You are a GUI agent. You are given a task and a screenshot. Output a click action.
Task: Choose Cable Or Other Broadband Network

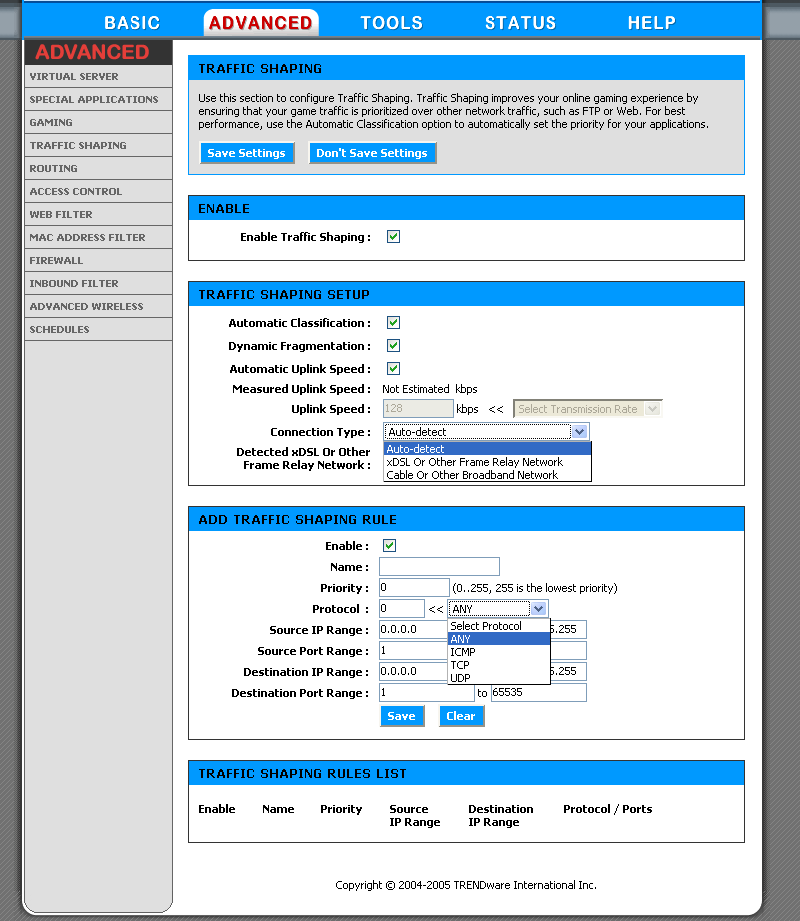point(488,475)
